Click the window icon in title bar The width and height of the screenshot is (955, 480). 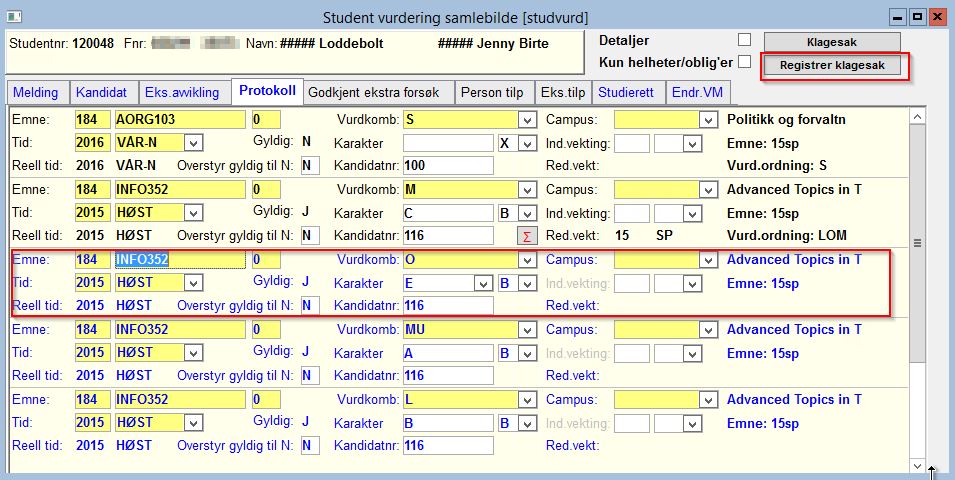click(x=14, y=16)
